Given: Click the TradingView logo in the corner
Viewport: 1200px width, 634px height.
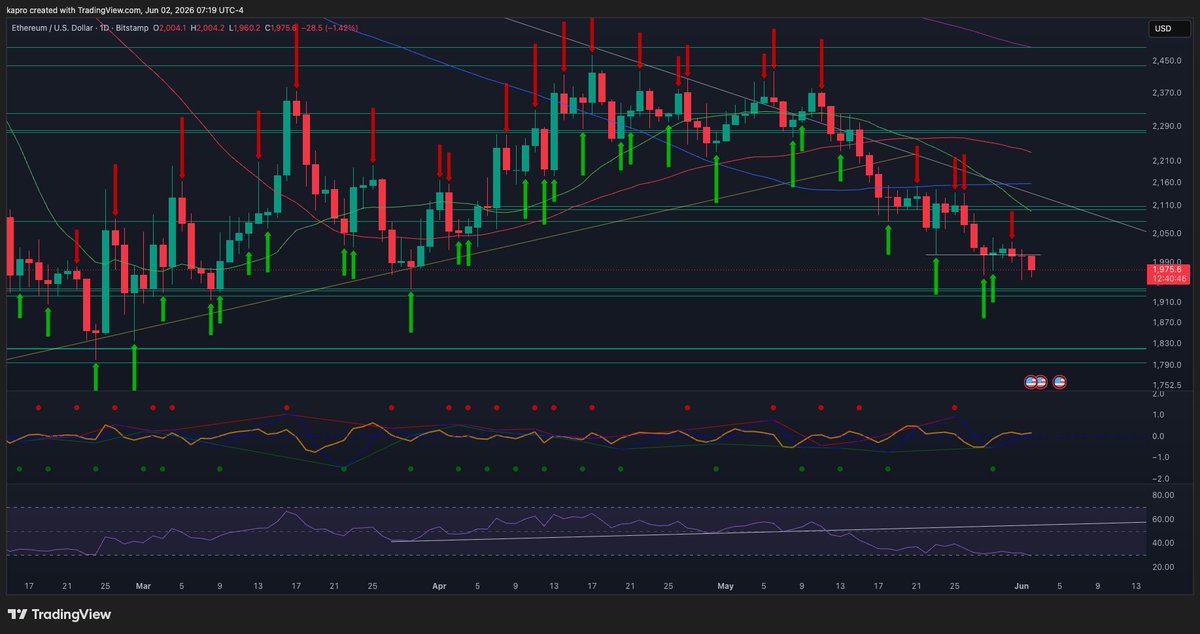Looking at the screenshot, I should [59, 614].
